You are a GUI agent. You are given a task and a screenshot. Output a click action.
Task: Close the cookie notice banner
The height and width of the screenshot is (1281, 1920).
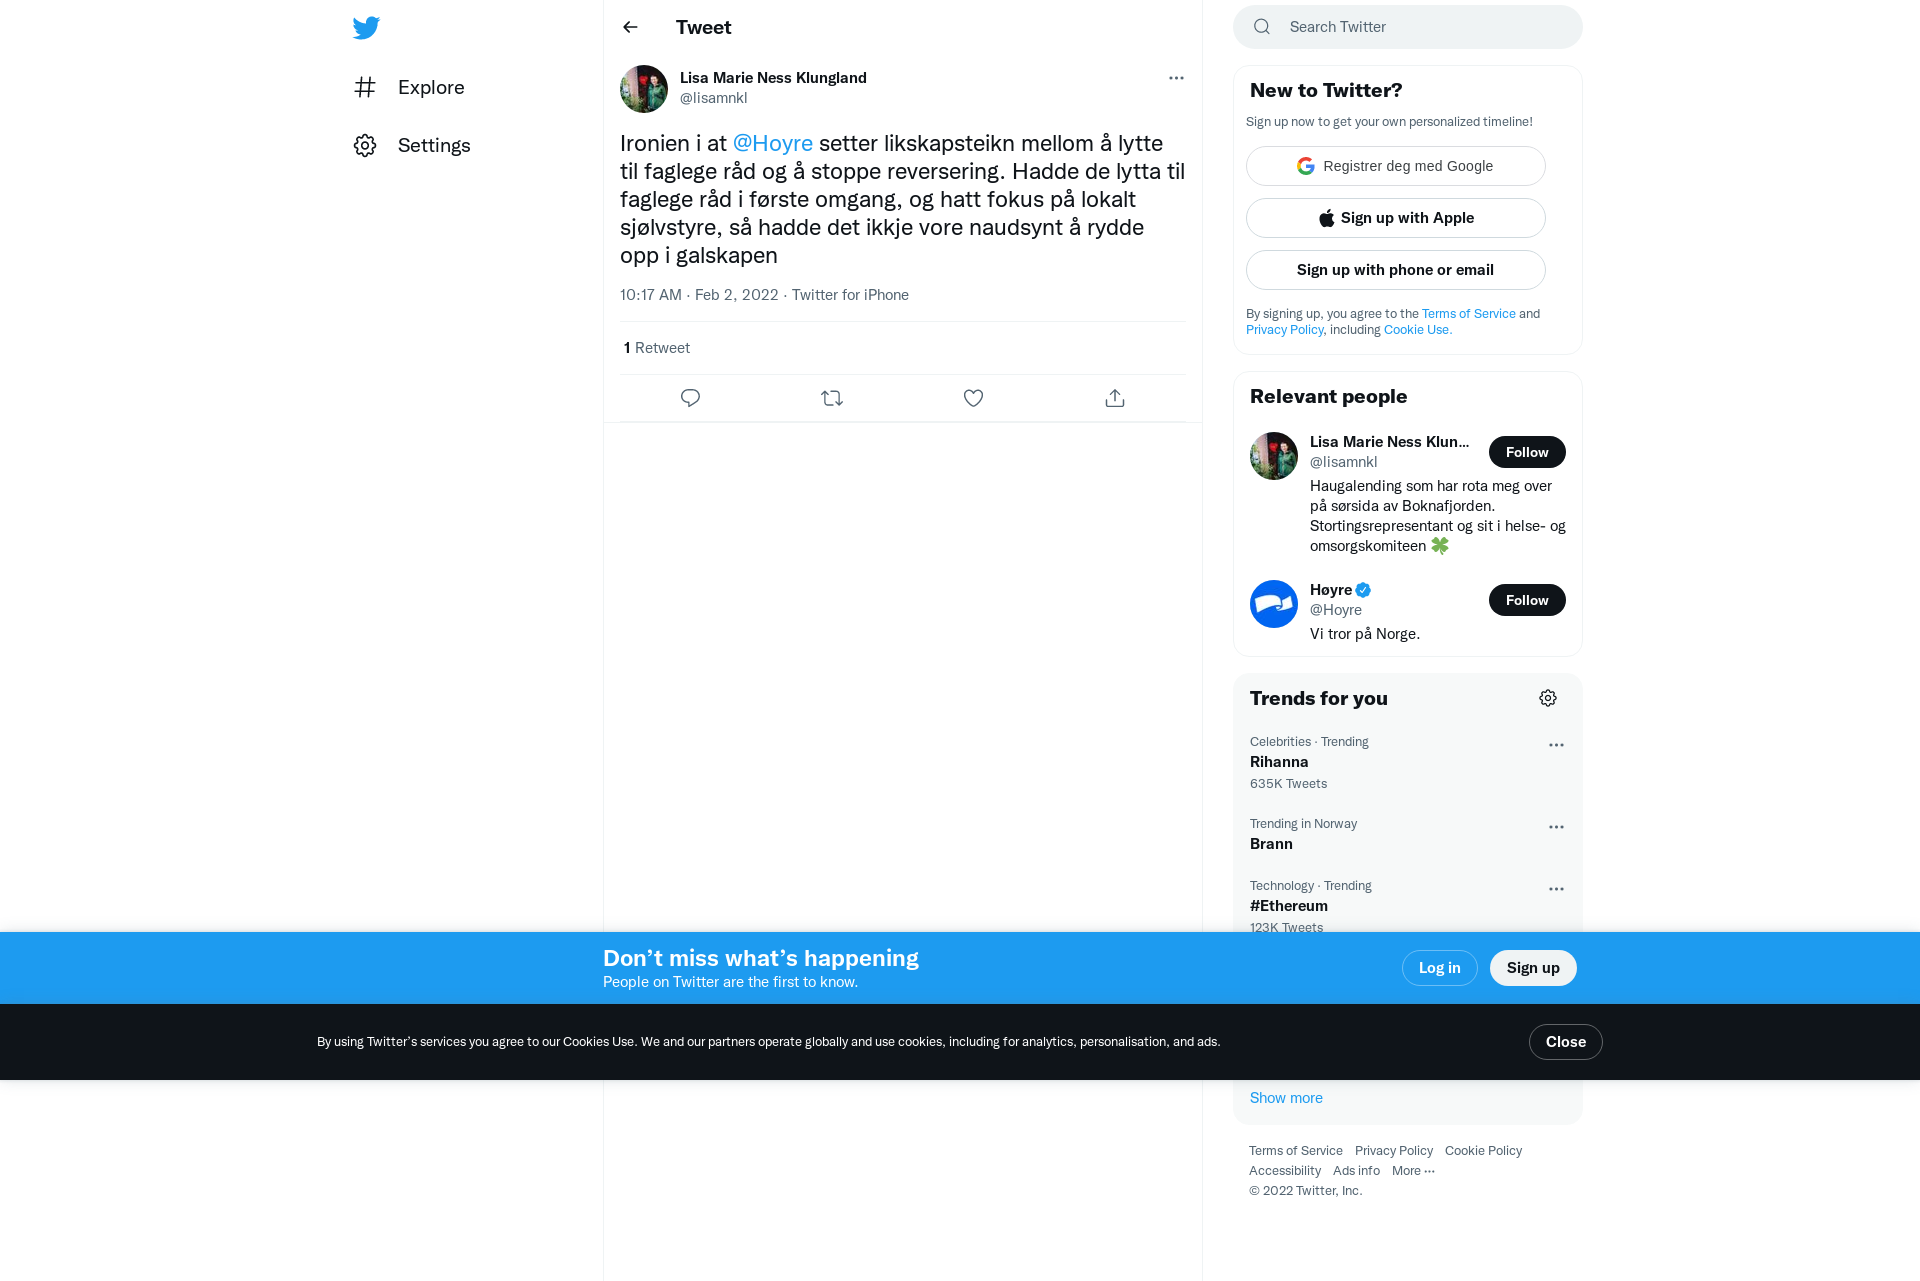(x=1565, y=1042)
